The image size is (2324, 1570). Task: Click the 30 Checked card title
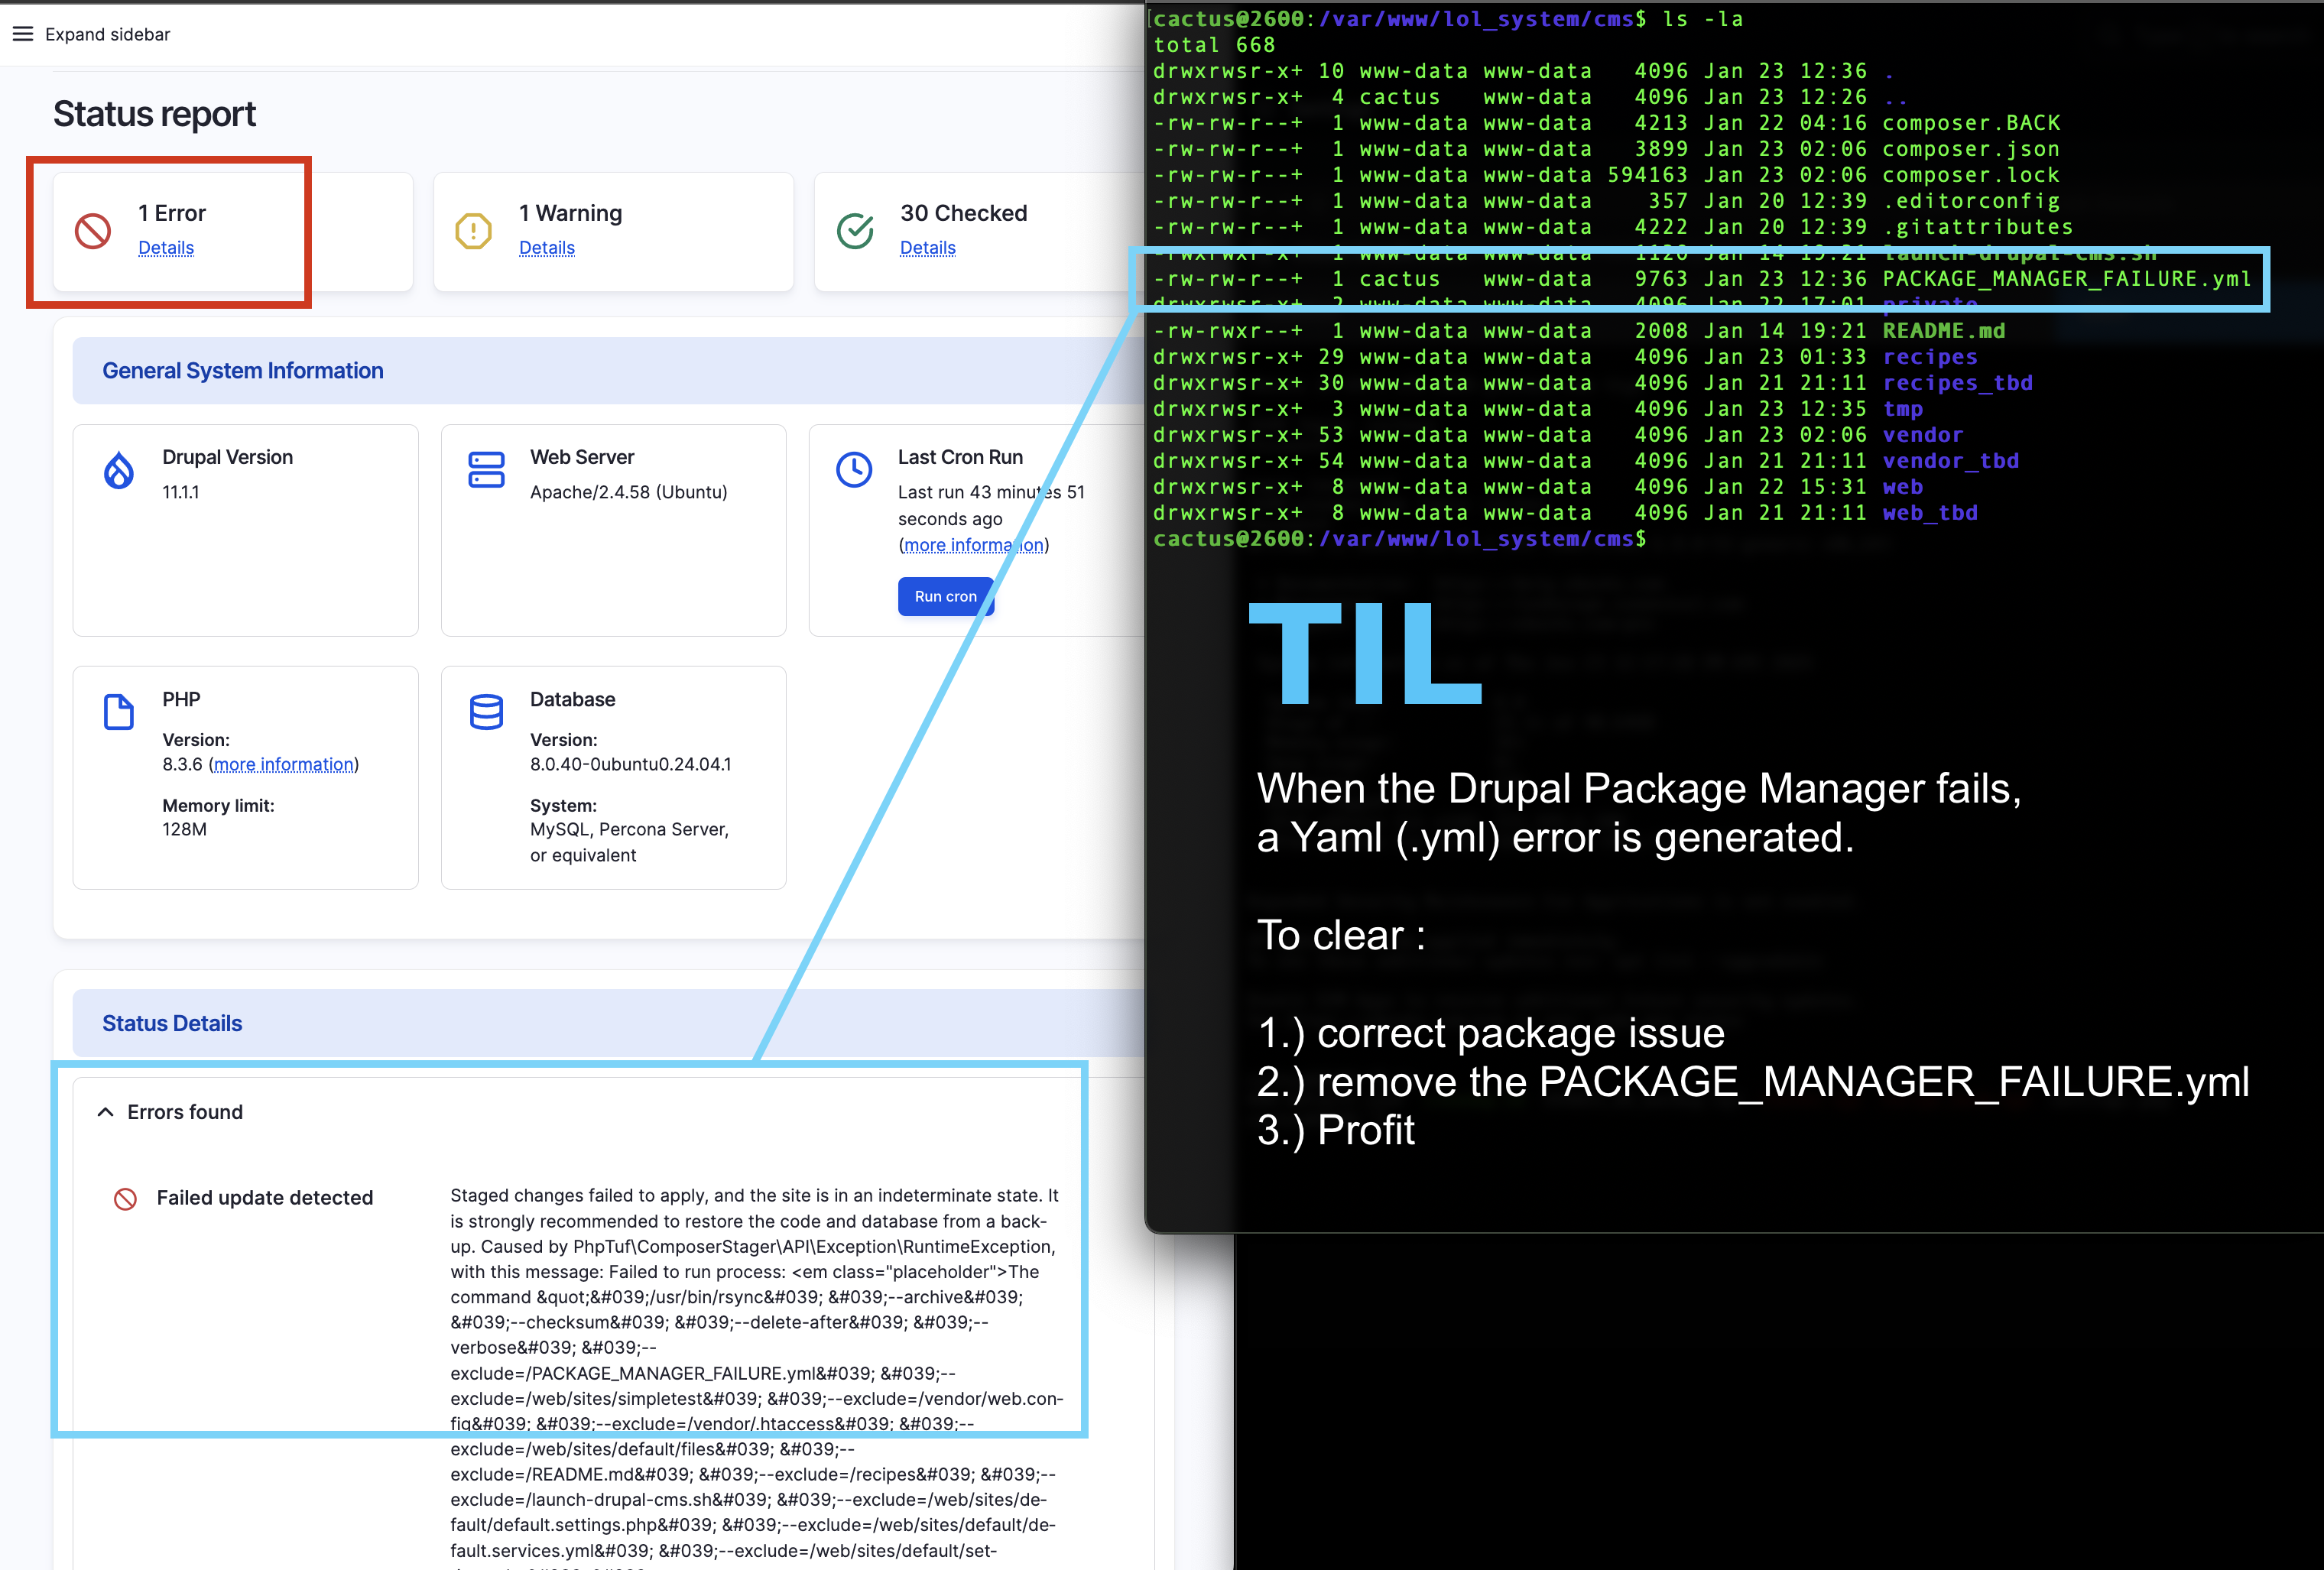tap(964, 213)
